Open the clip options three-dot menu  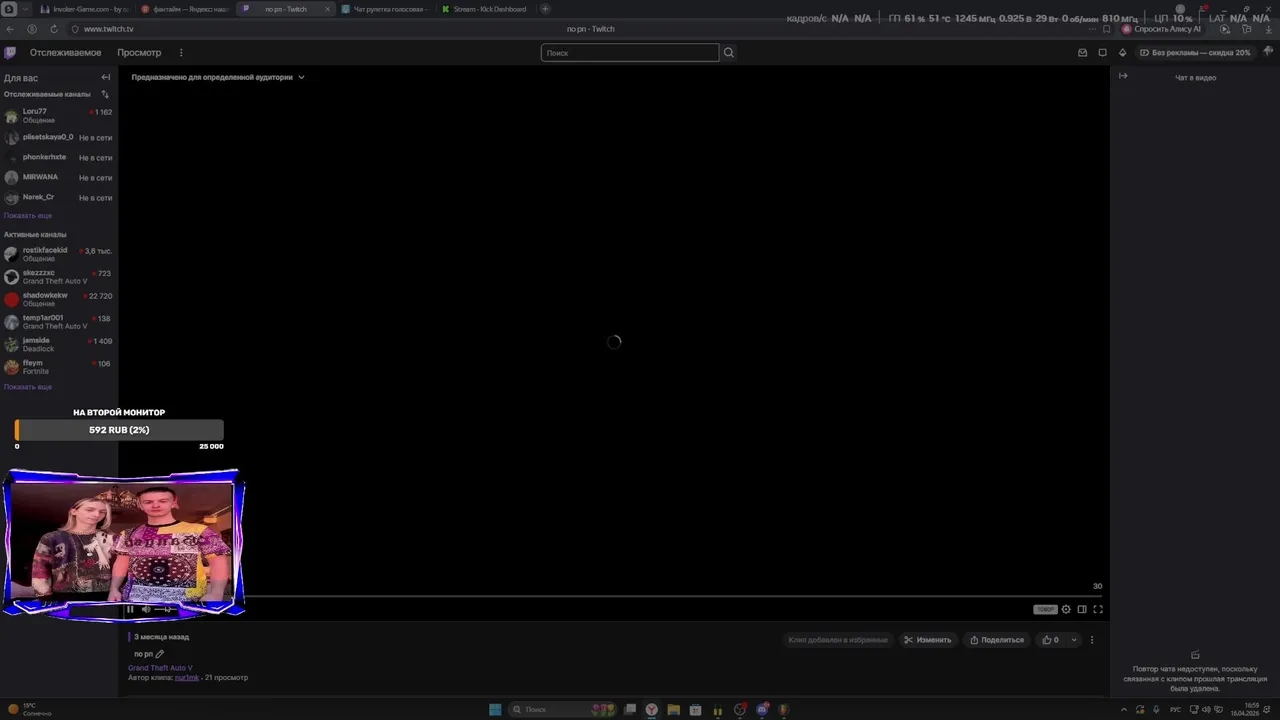point(1092,640)
